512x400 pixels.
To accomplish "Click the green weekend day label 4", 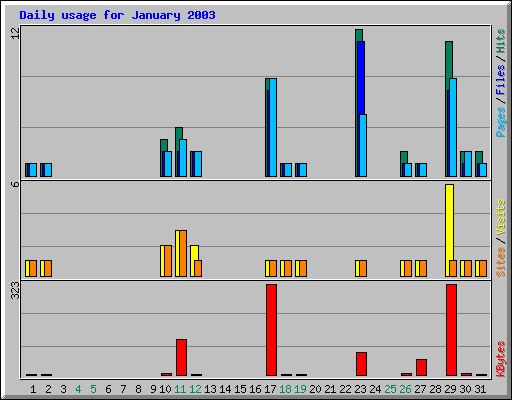I will 78,389.
